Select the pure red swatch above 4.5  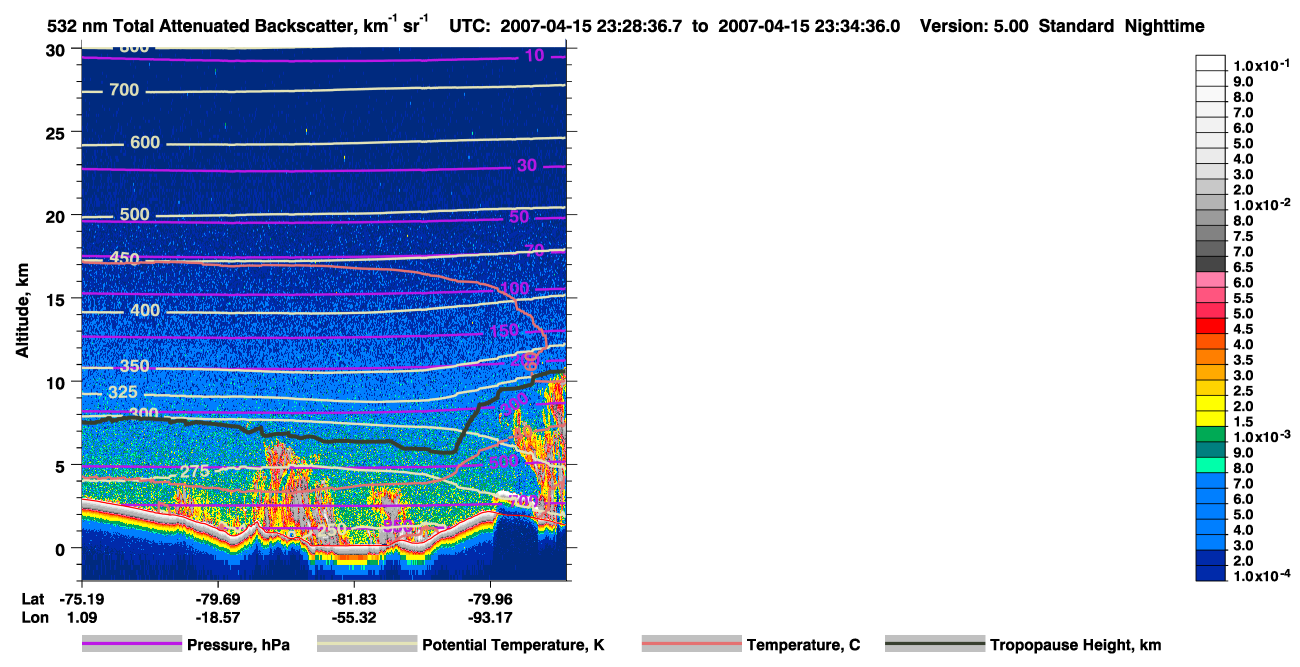tap(1210, 325)
